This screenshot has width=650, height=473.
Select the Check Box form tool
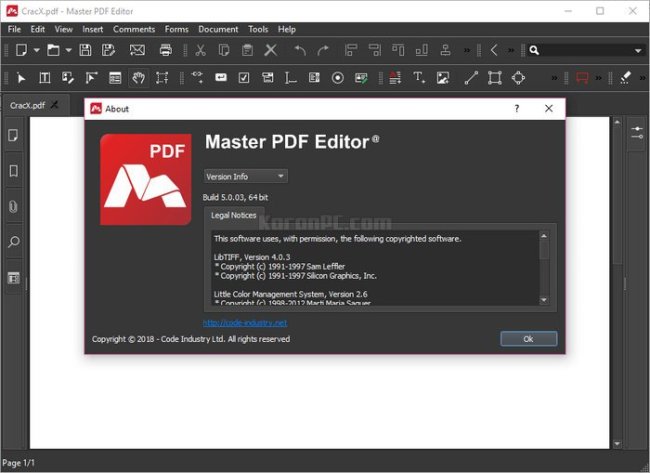244,78
